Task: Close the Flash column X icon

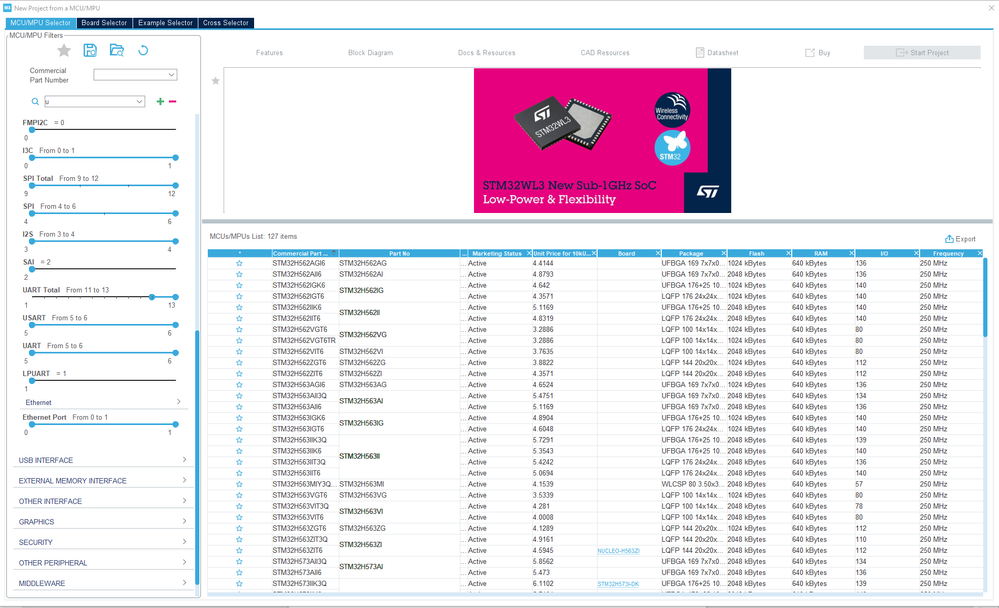Action: point(788,254)
